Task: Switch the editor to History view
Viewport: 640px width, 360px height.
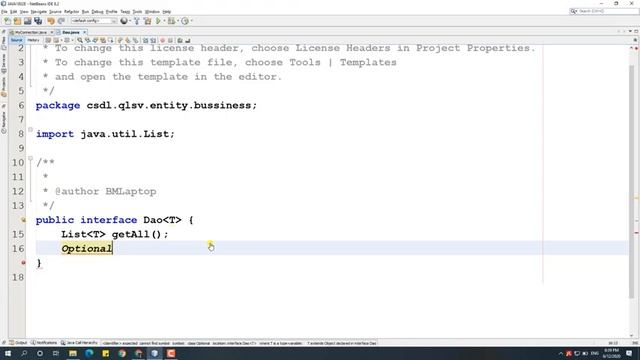Action: pyautogui.click(x=33, y=40)
